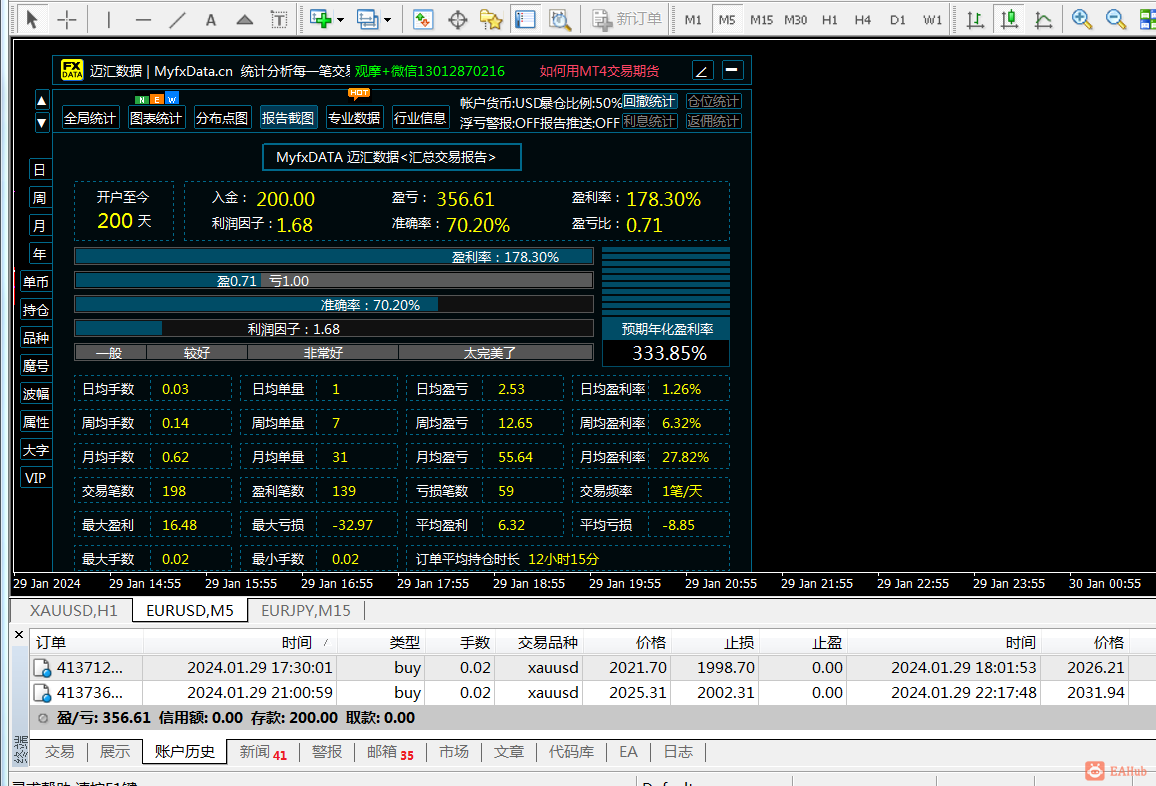Switch to M1 timeframe
1156x786 pixels.
(693, 20)
